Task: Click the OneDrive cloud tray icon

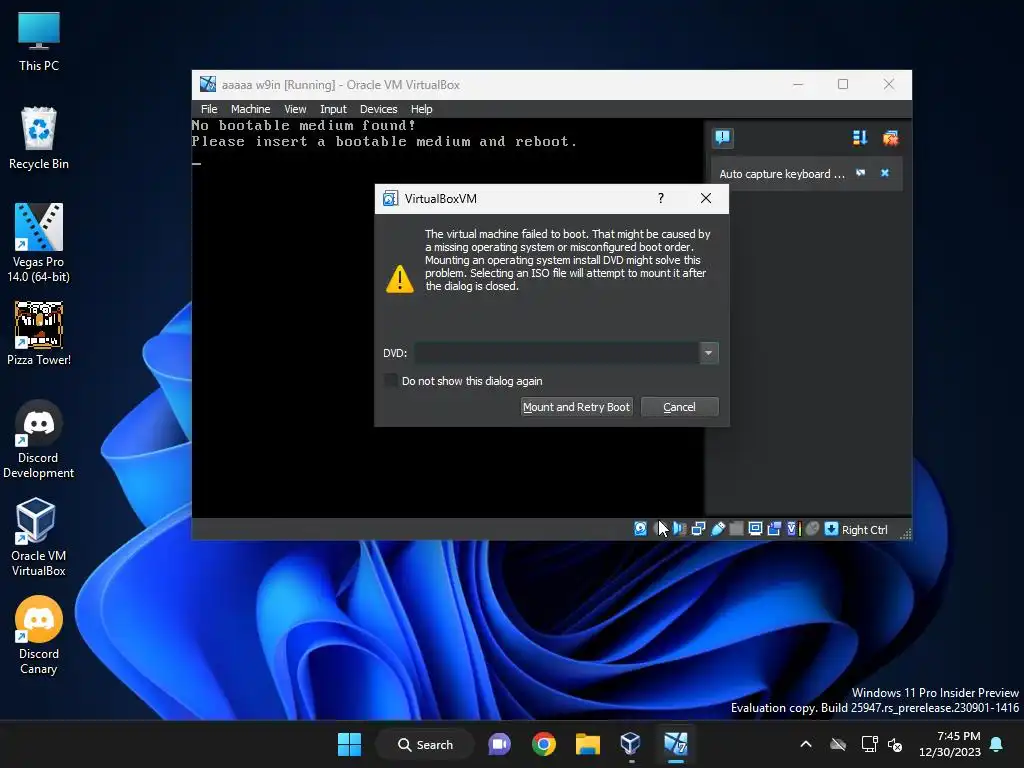Action: point(838,744)
